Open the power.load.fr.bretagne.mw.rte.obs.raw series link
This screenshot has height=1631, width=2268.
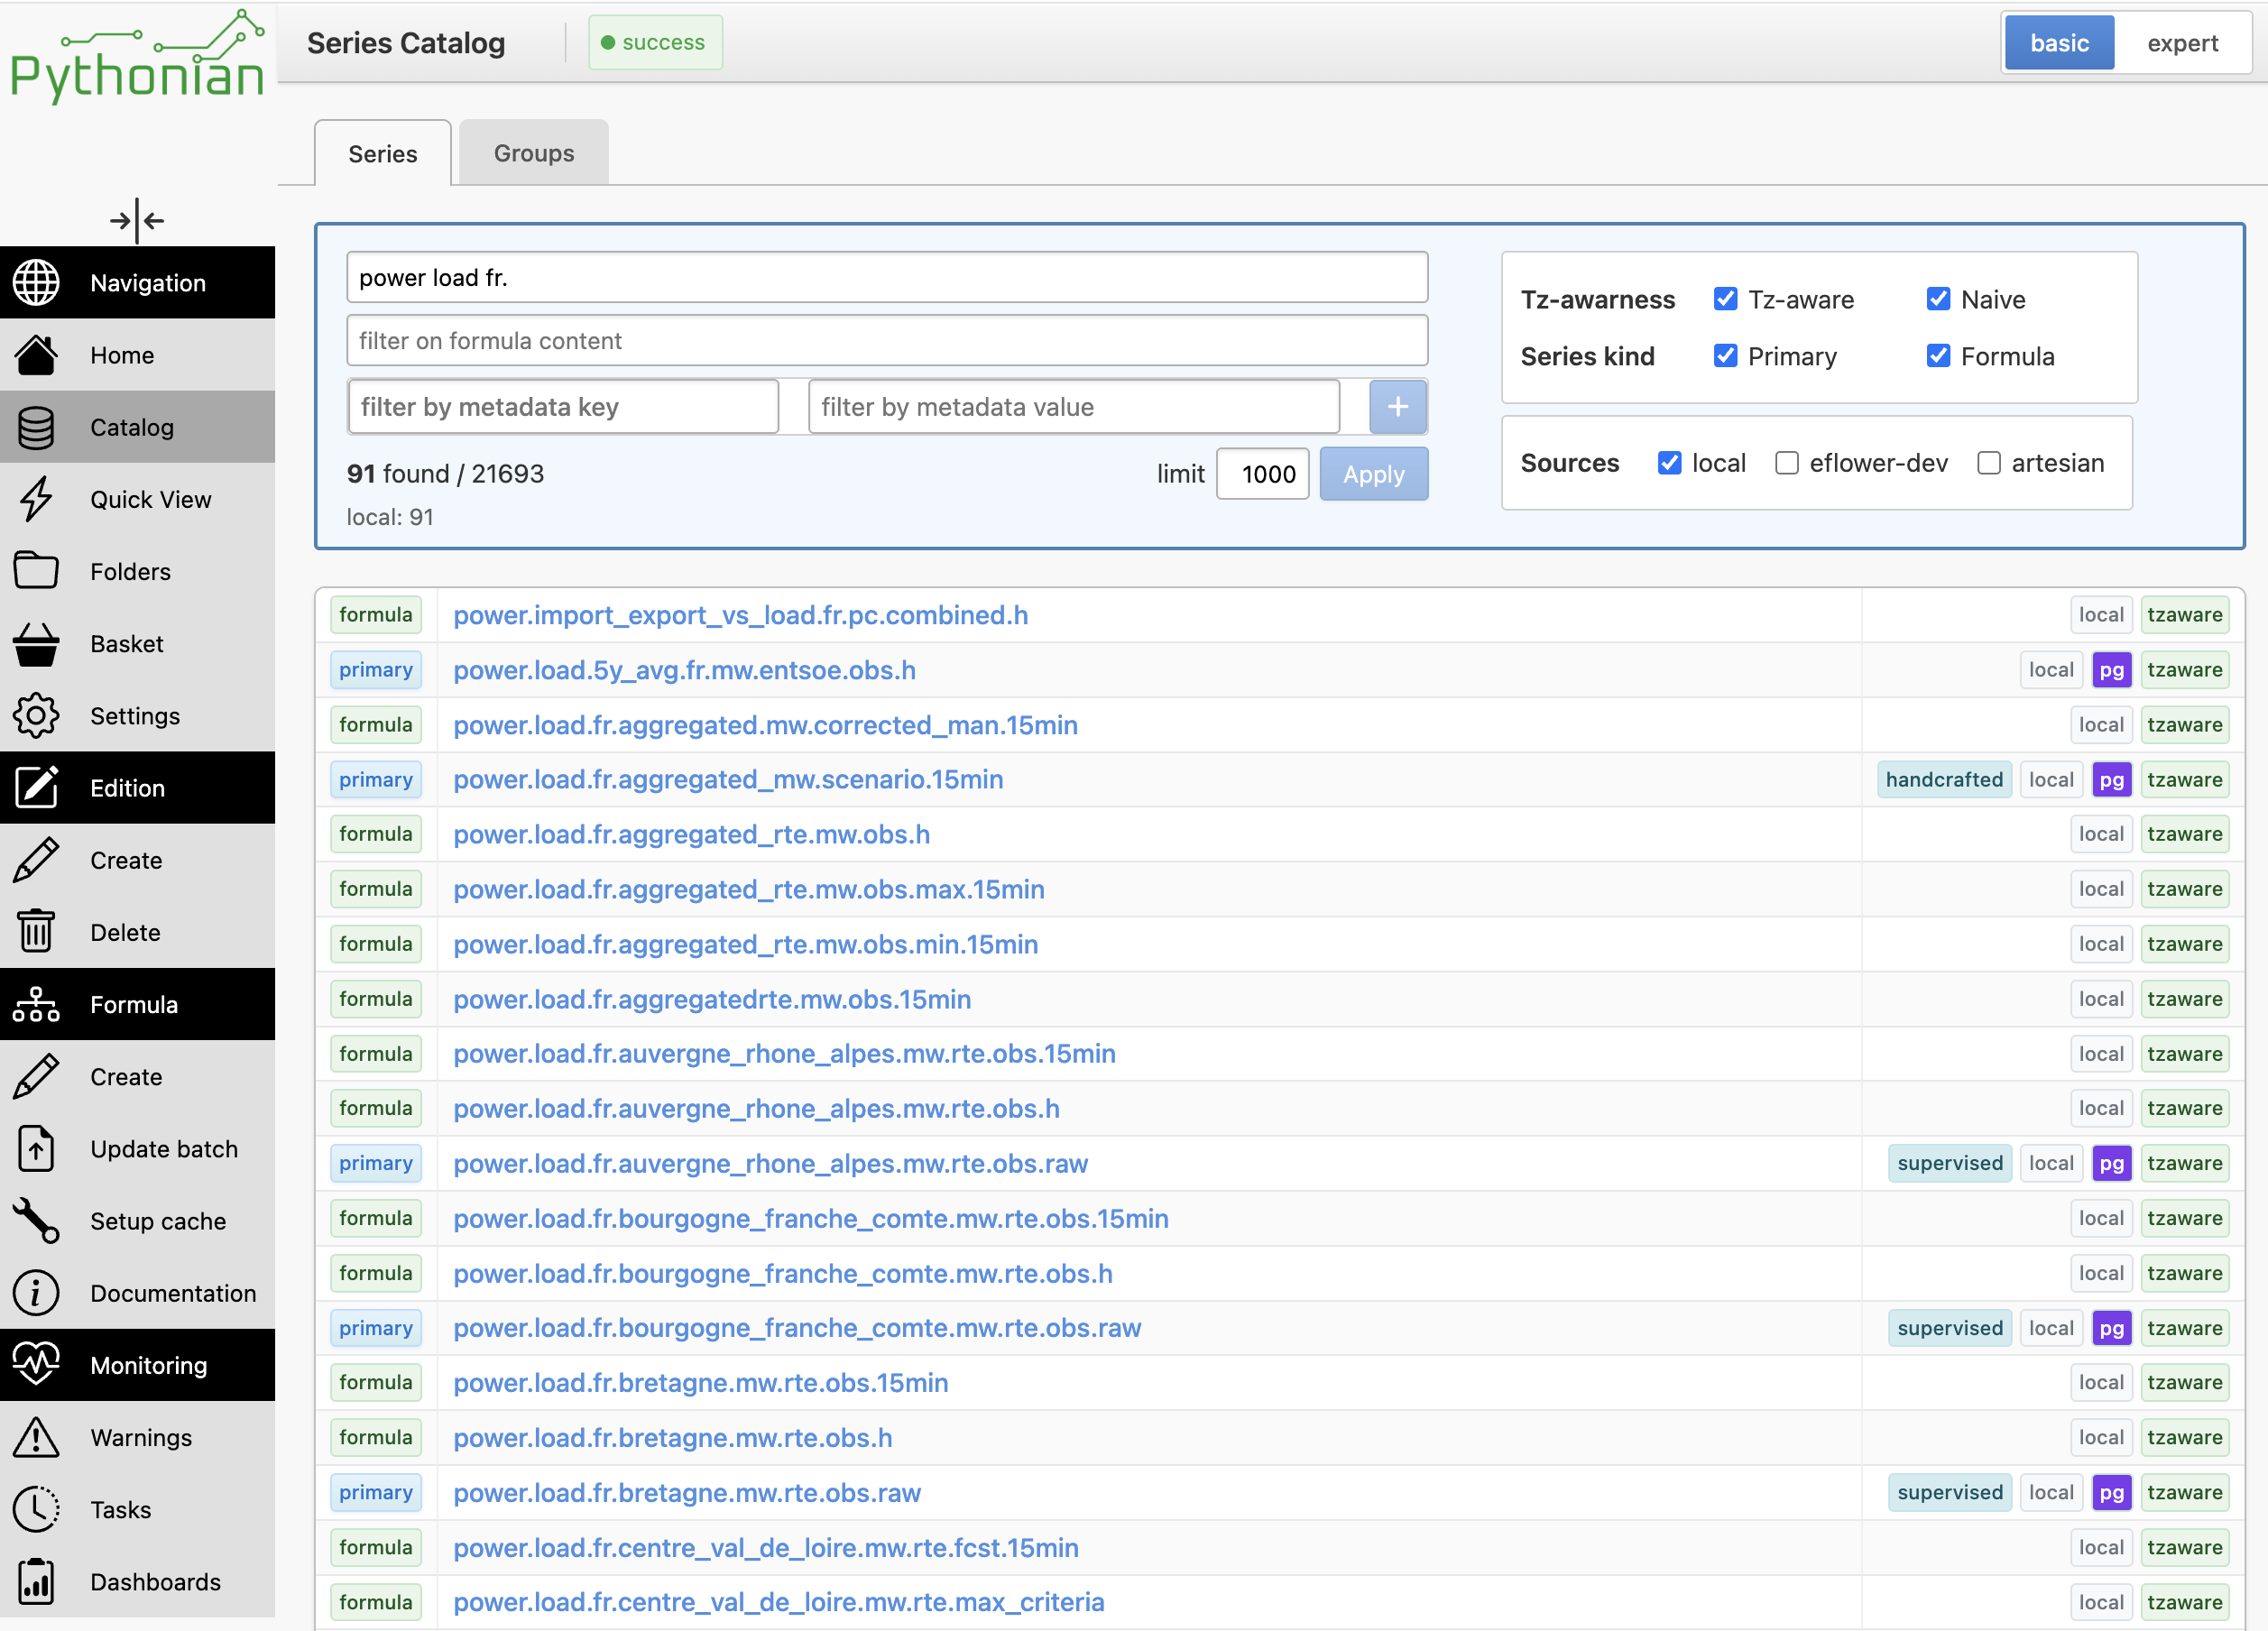[x=687, y=1492]
